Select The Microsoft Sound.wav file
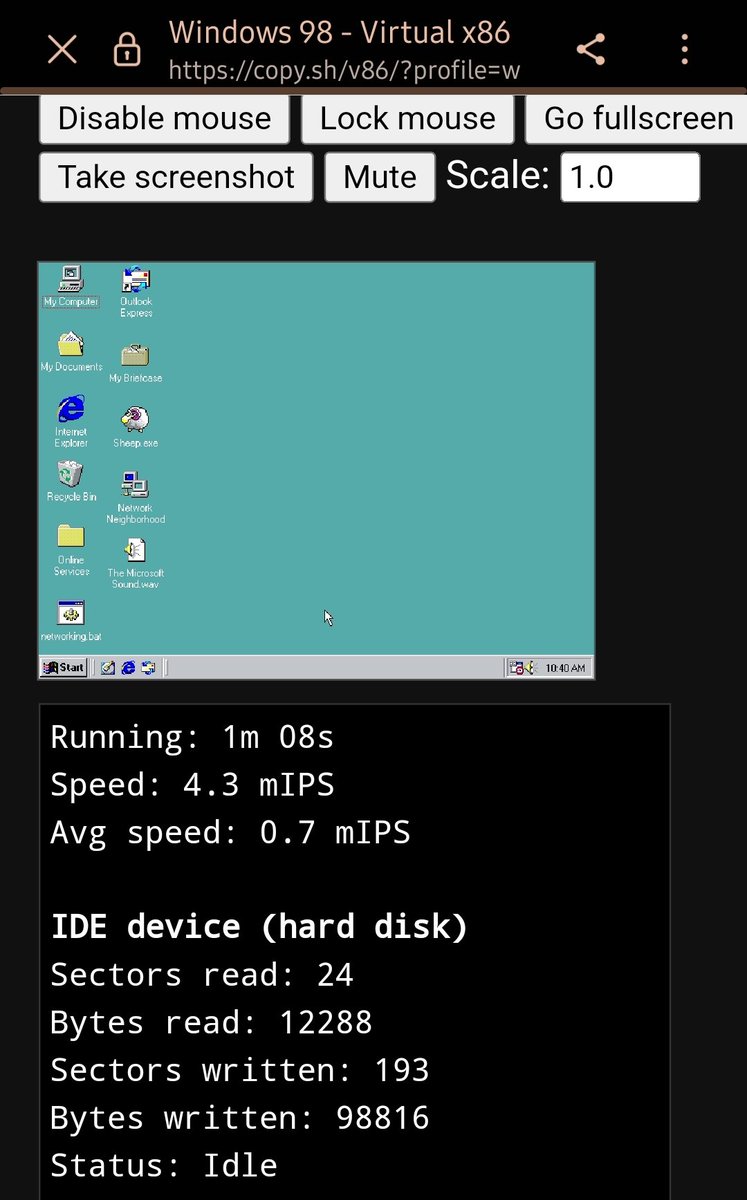Screen dimensions: 747x1200 [x=135, y=563]
